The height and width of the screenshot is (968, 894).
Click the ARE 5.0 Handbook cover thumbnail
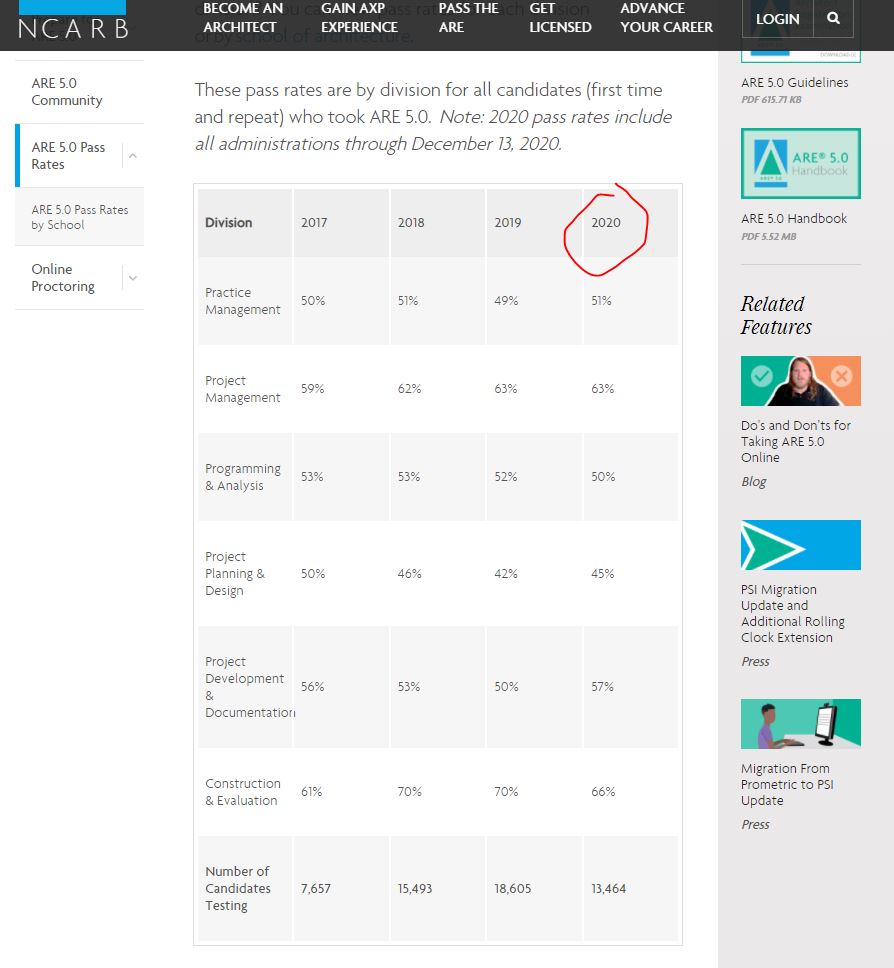point(801,164)
